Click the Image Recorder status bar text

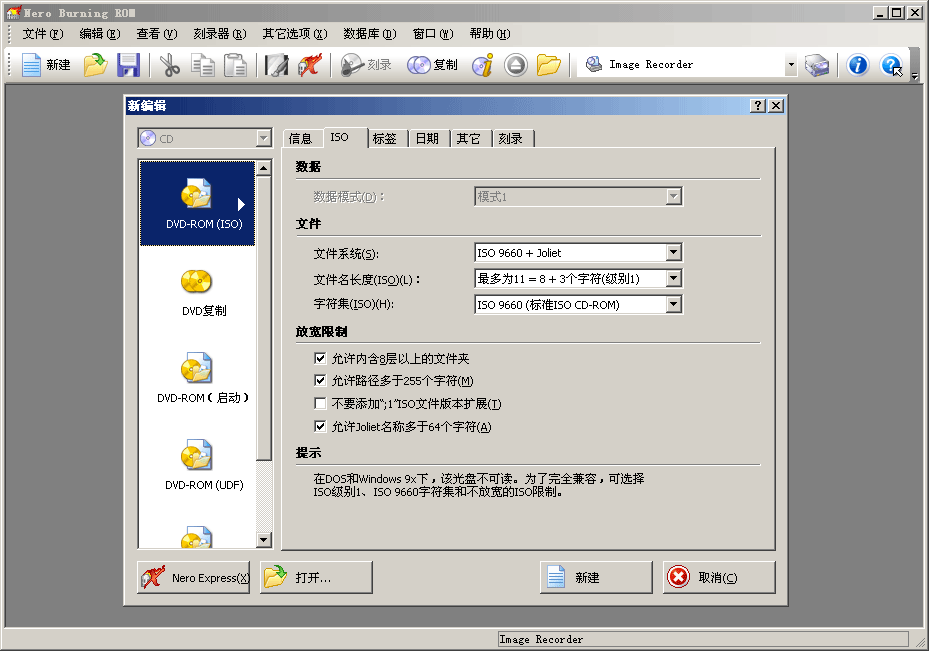(x=541, y=639)
